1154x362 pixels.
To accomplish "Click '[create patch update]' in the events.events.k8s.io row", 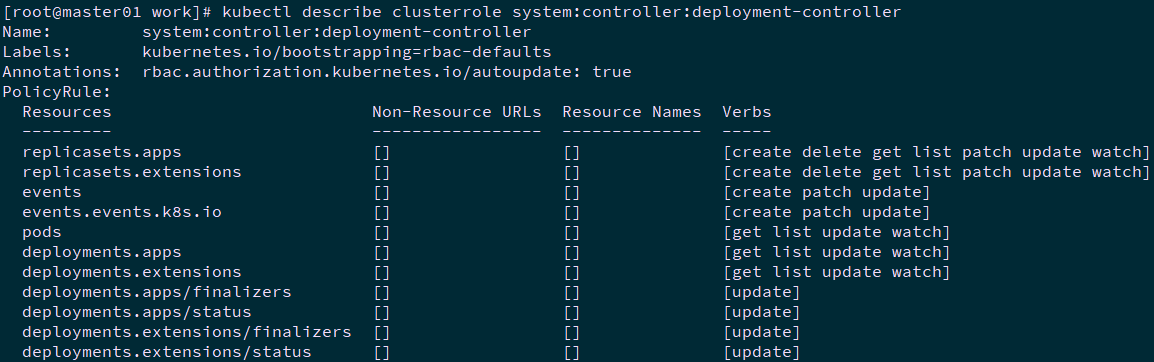I will coord(826,212).
